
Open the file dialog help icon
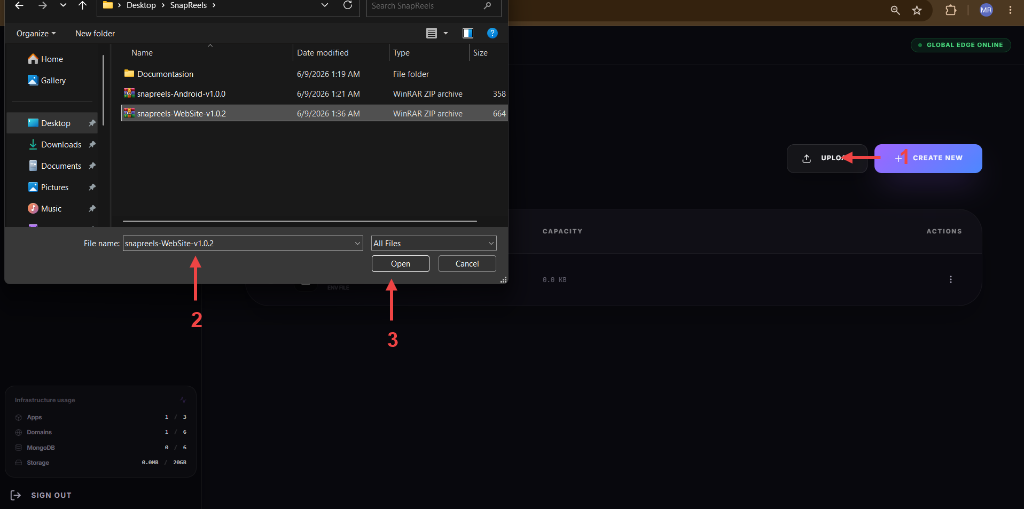(x=492, y=33)
